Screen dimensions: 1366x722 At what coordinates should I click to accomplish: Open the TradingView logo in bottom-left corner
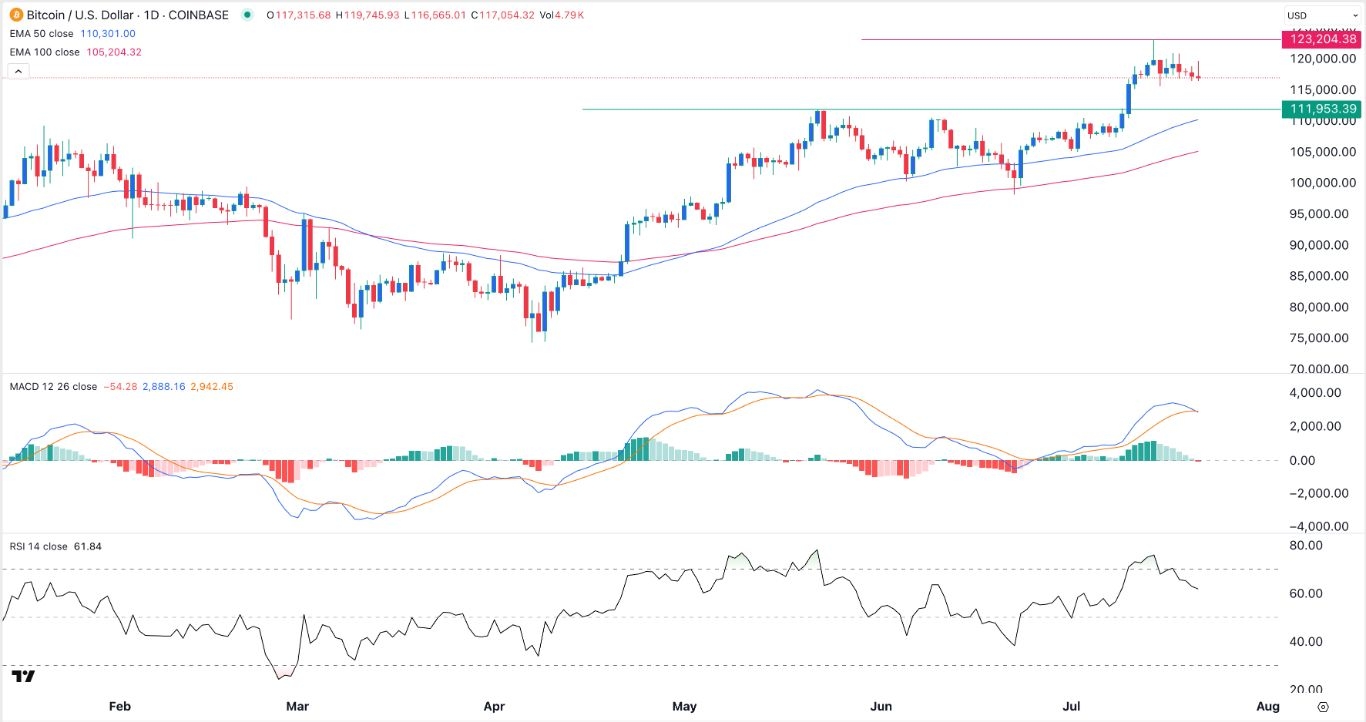pyautogui.click(x=24, y=677)
